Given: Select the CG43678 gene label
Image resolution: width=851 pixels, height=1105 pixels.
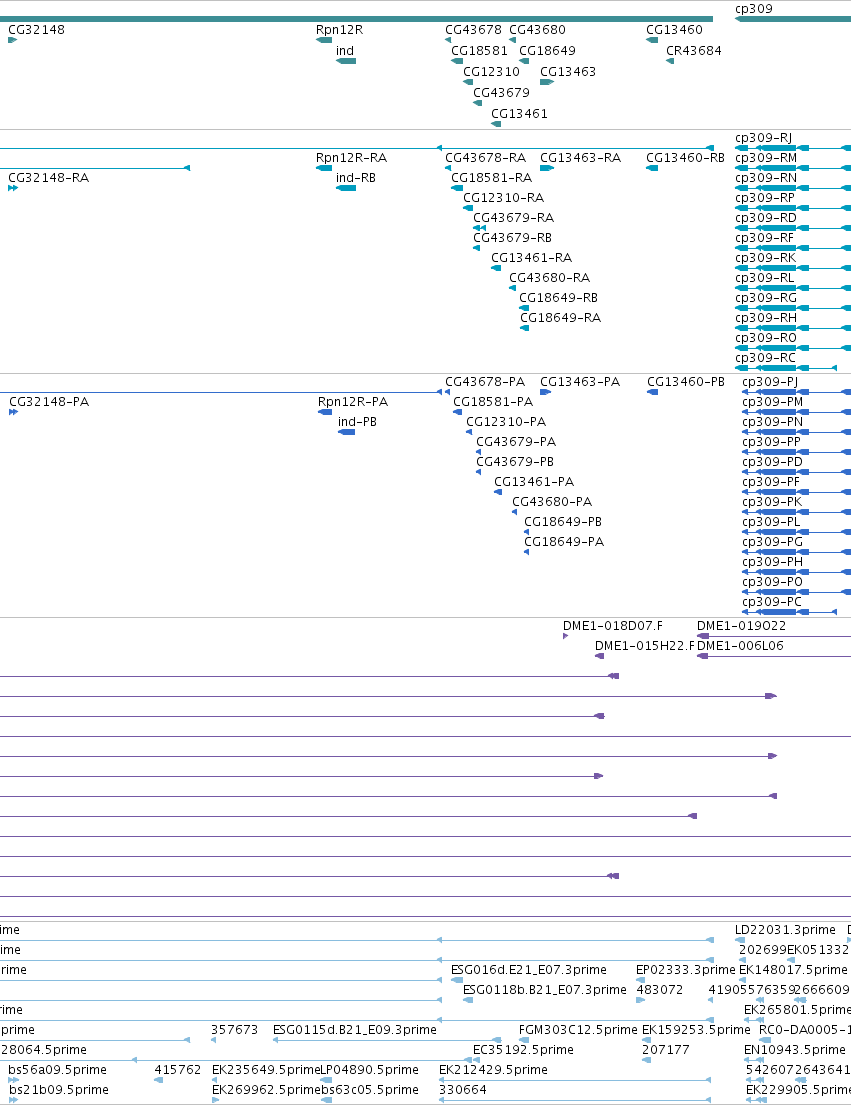Looking at the screenshot, I should click(x=473, y=30).
